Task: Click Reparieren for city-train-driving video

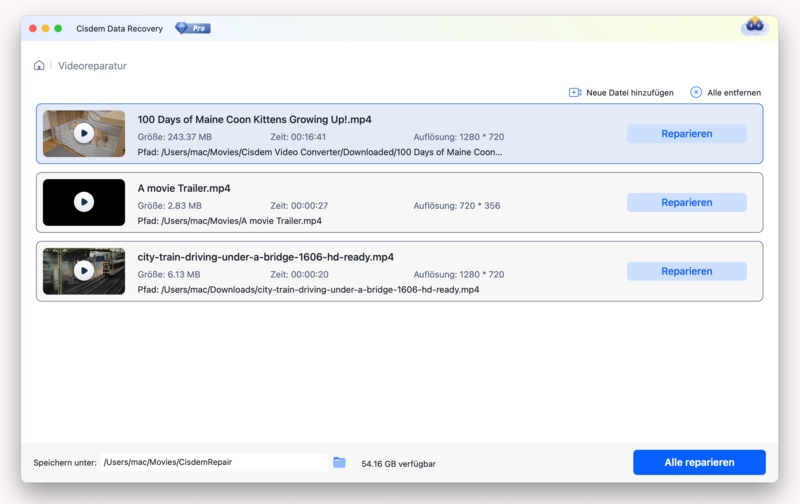Action: [x=687, y=271]
